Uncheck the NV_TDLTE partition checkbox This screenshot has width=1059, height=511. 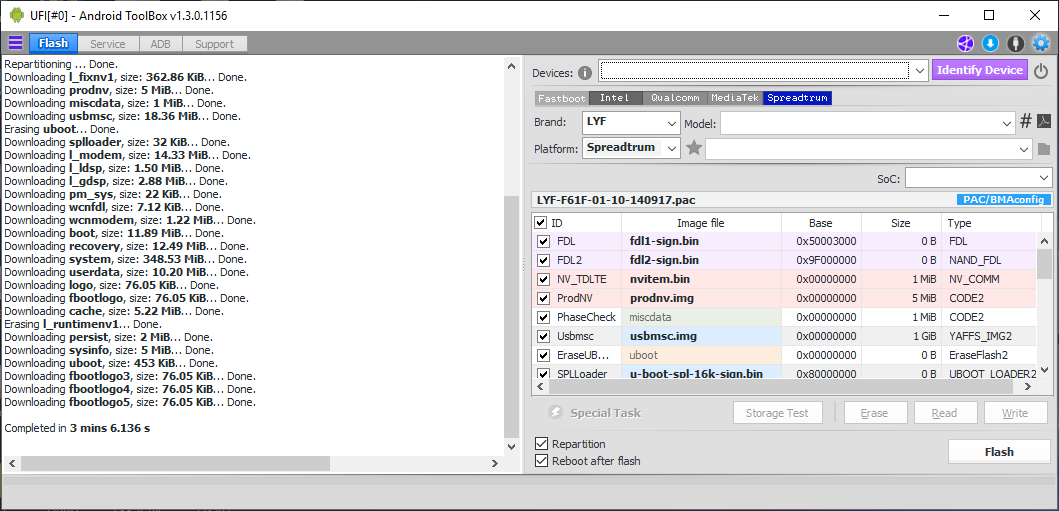click(x=542, y=279)
